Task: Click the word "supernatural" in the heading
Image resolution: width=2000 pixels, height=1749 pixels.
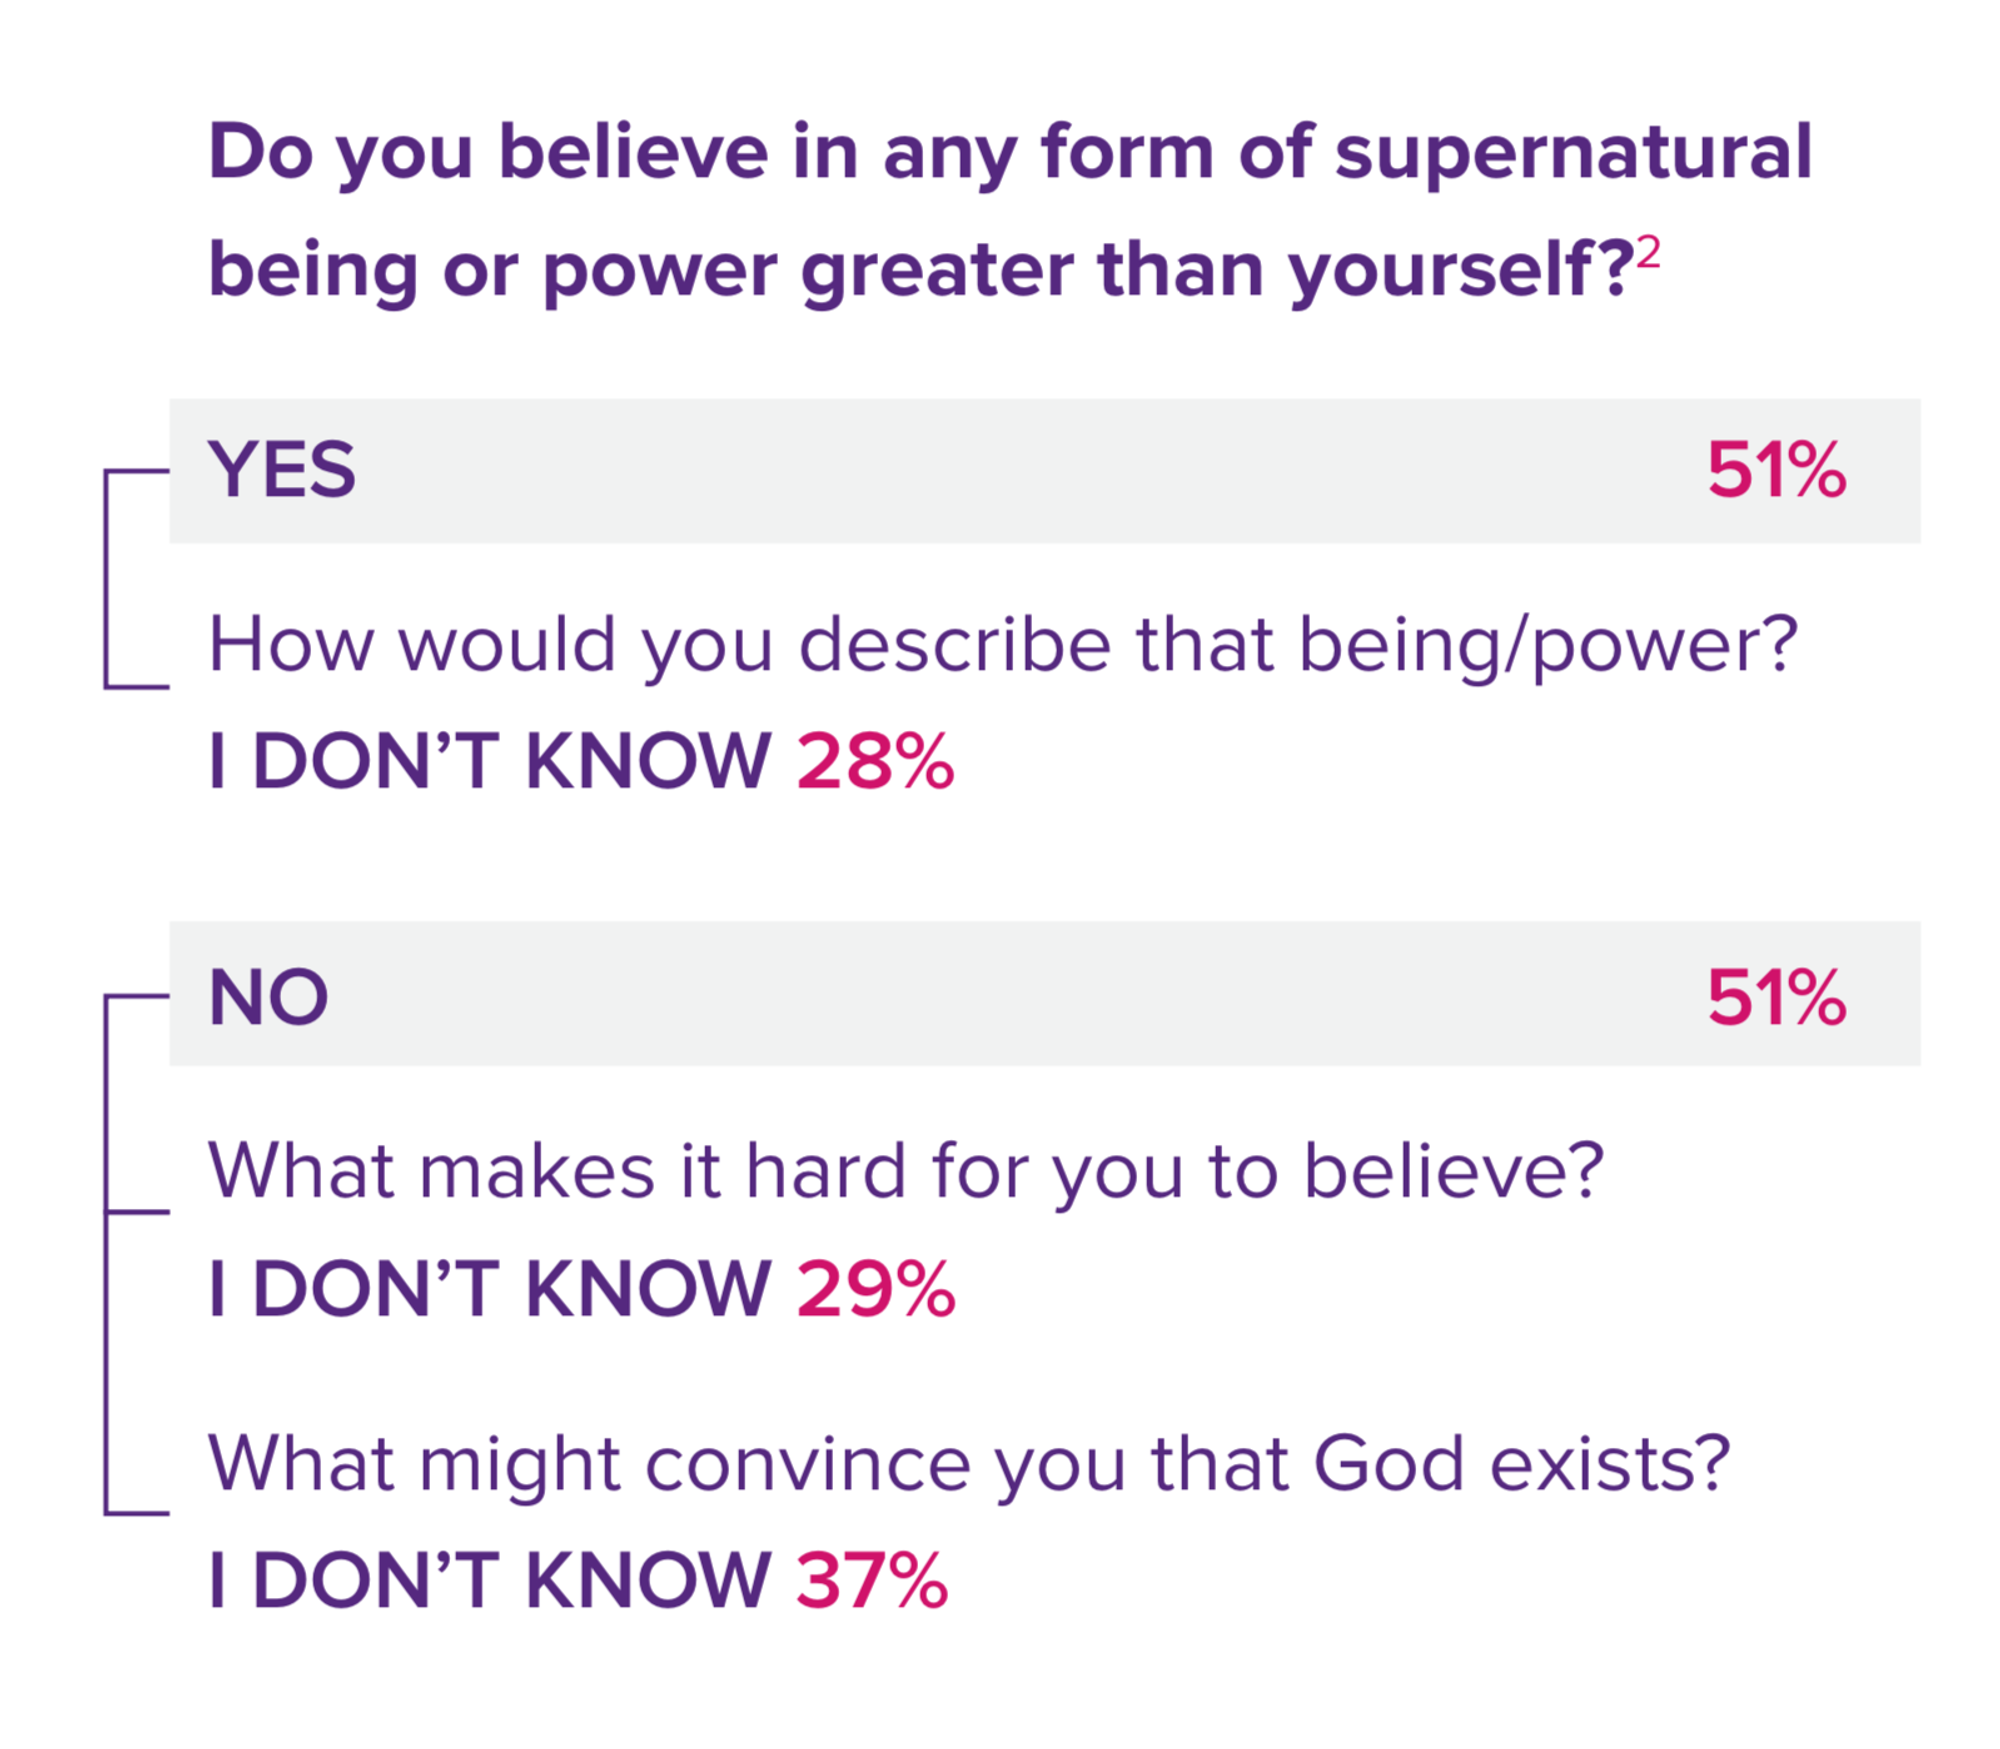Action: coord(1572,153)
